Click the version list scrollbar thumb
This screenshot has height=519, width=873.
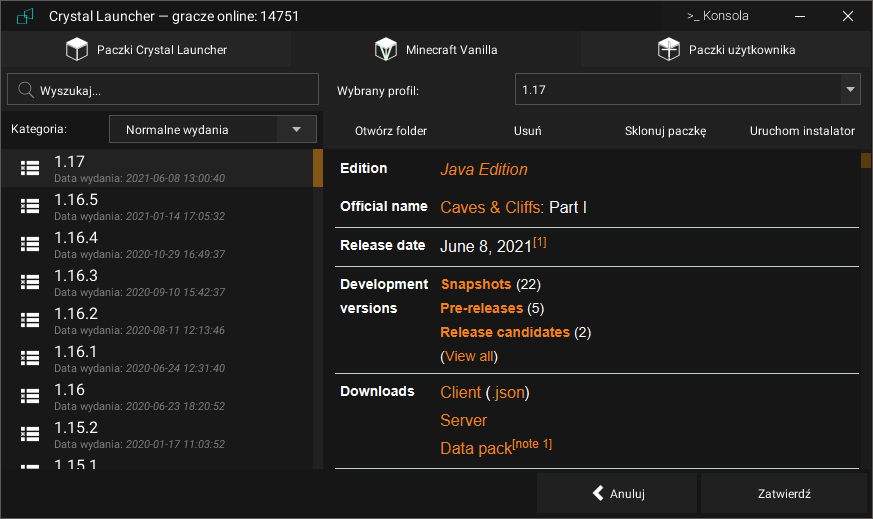[318, 168]
